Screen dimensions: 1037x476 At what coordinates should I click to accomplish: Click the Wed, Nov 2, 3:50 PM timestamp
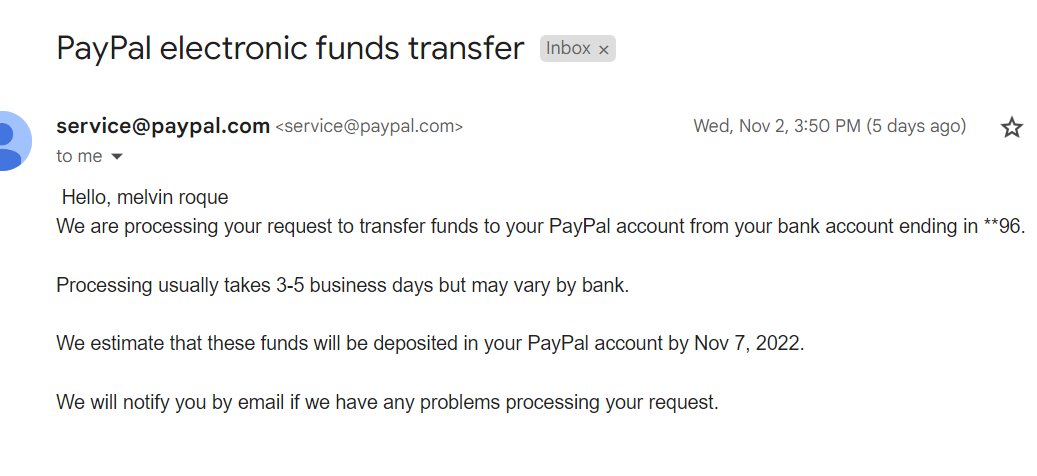pyautogui.click(x=776, y=126)
